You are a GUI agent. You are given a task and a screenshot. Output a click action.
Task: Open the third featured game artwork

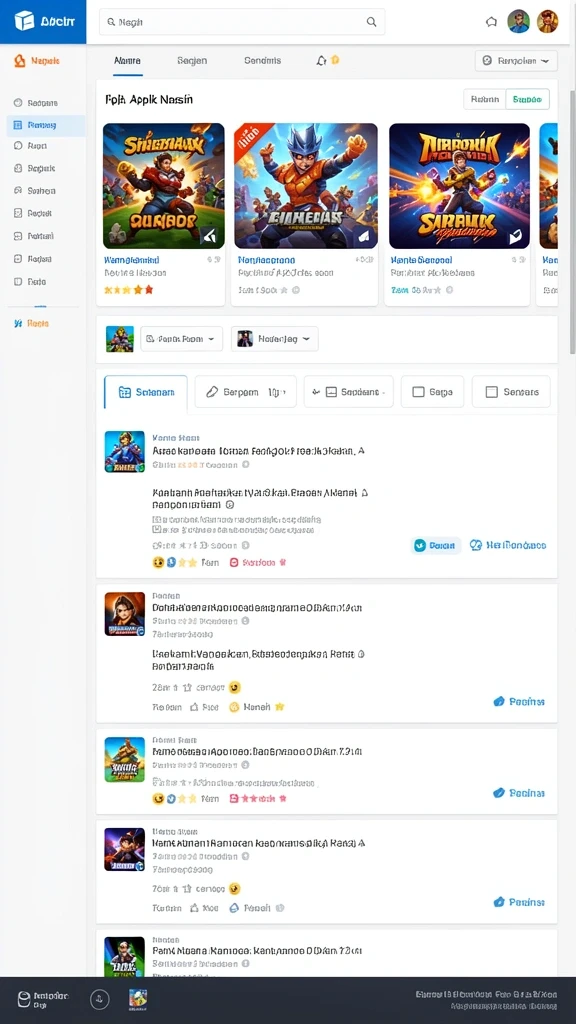click(460, 186)
